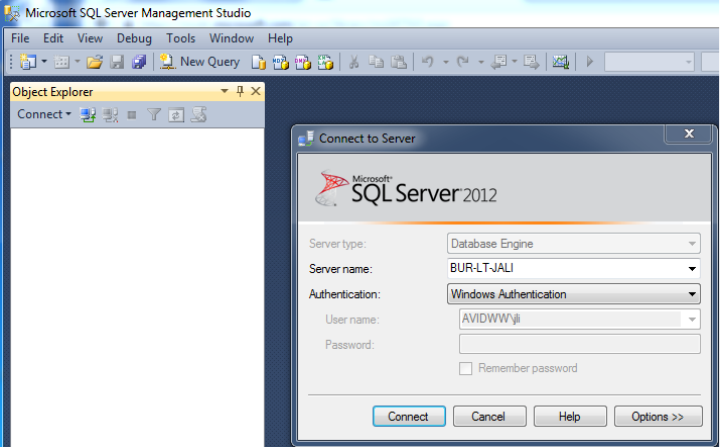Click the Cut scissors icon
This screenshot has height=447, width=720.
[x=354, y=62]
